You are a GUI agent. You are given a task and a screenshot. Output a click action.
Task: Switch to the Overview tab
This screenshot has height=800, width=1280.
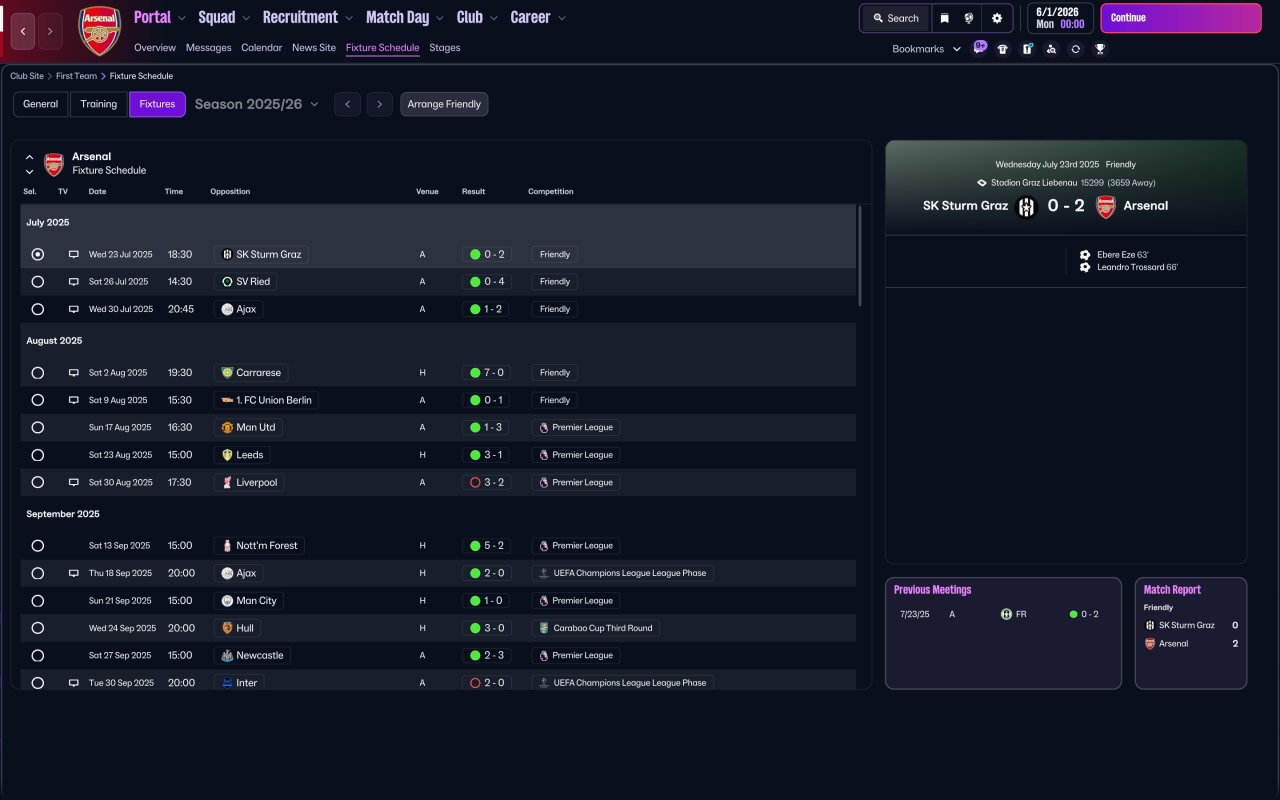[155, 48]
